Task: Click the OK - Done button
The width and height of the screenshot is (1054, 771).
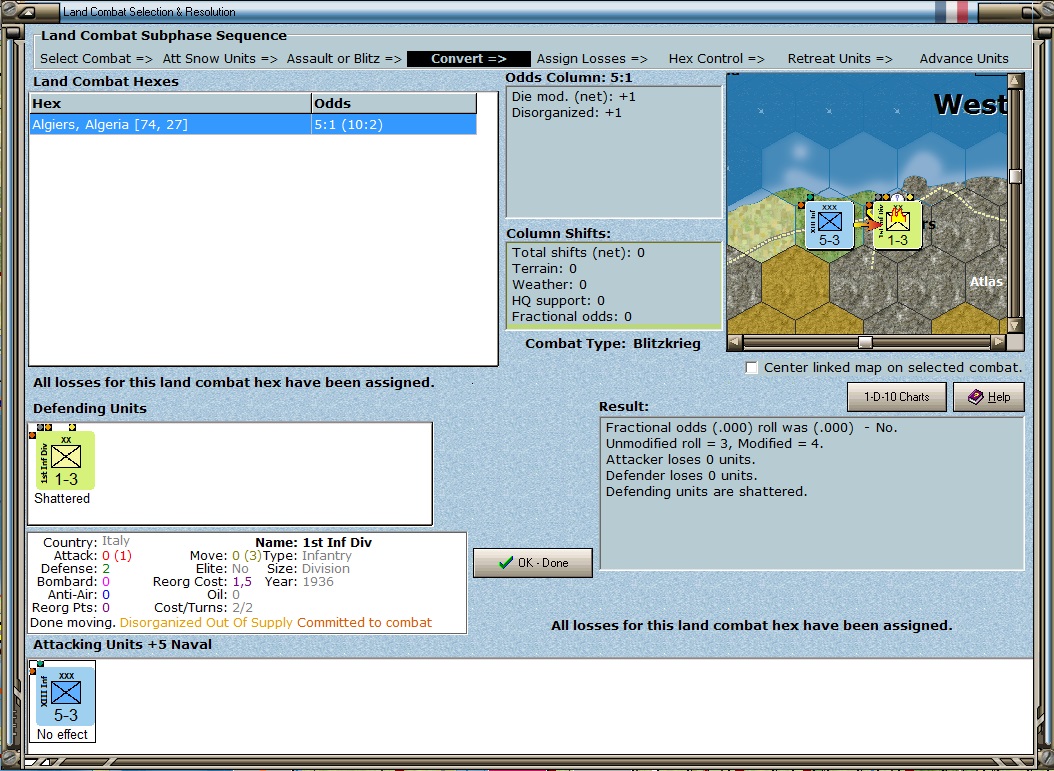Action: click(x=532, y=563)
